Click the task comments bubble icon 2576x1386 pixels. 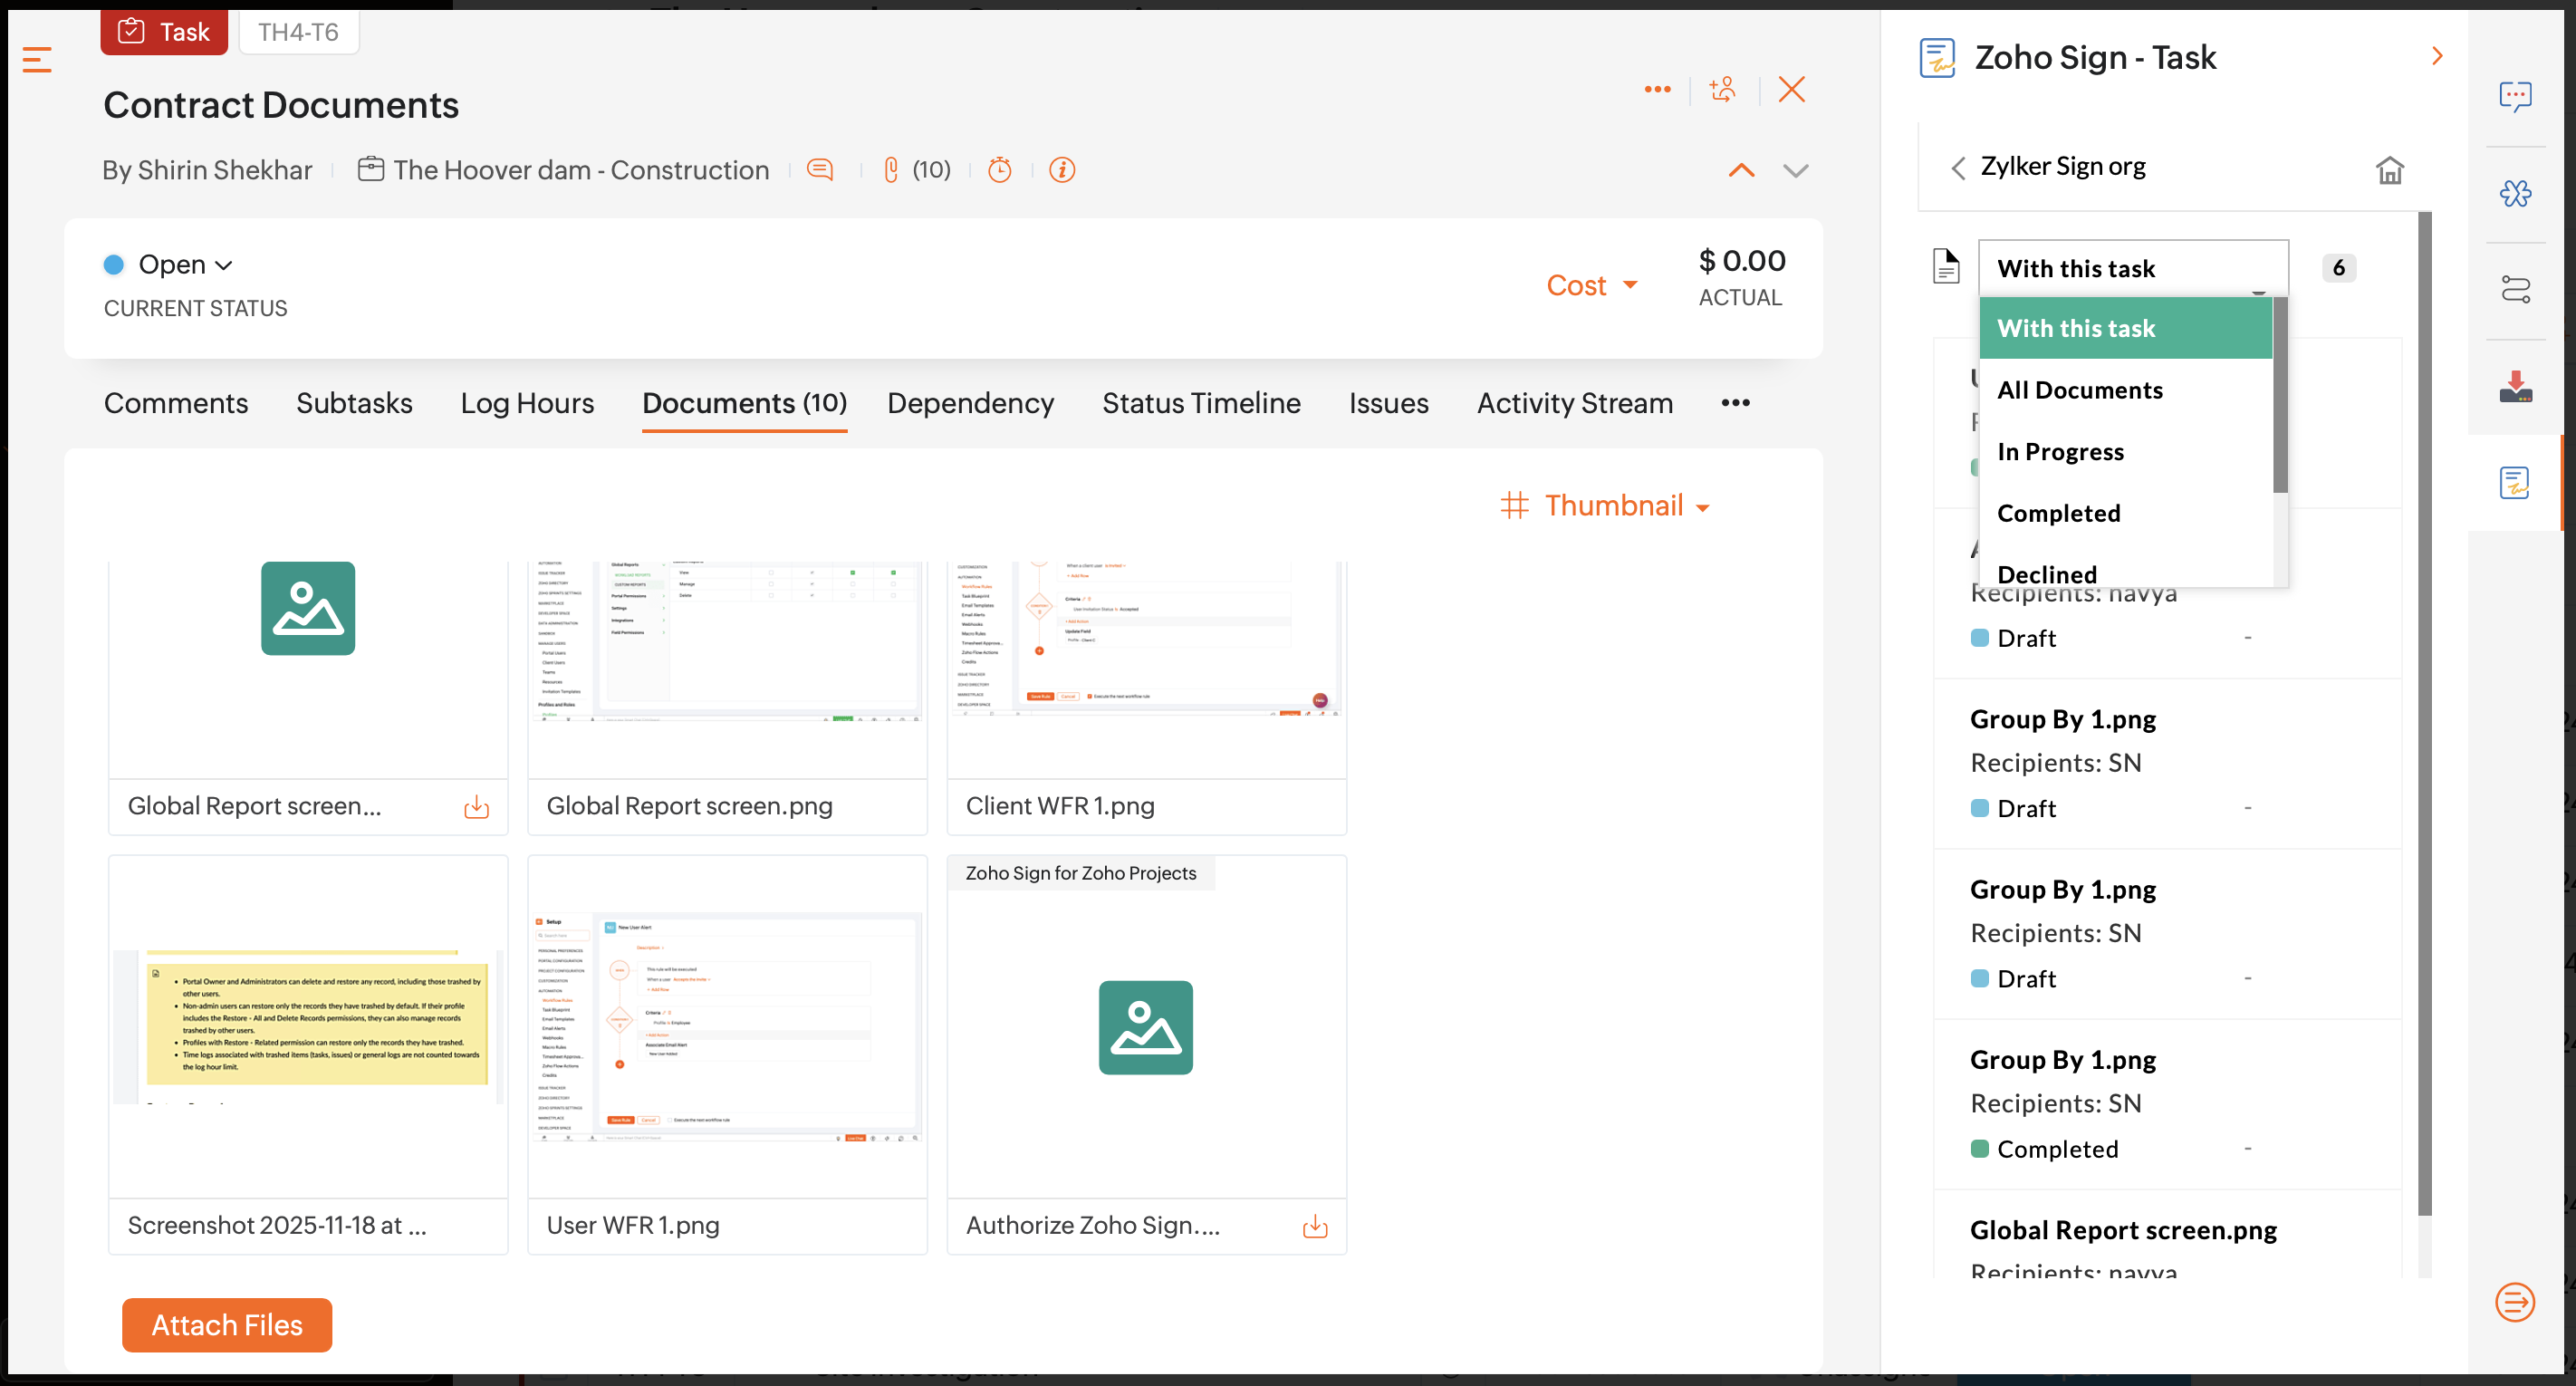[820, 170]
